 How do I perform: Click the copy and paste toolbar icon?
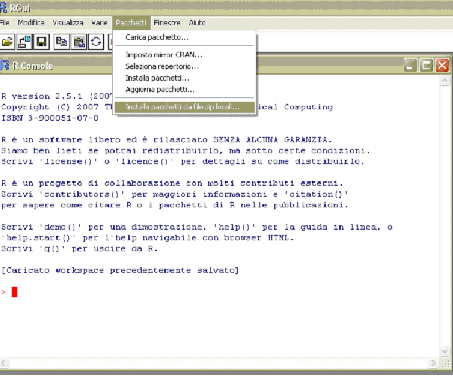click(96, 42)
